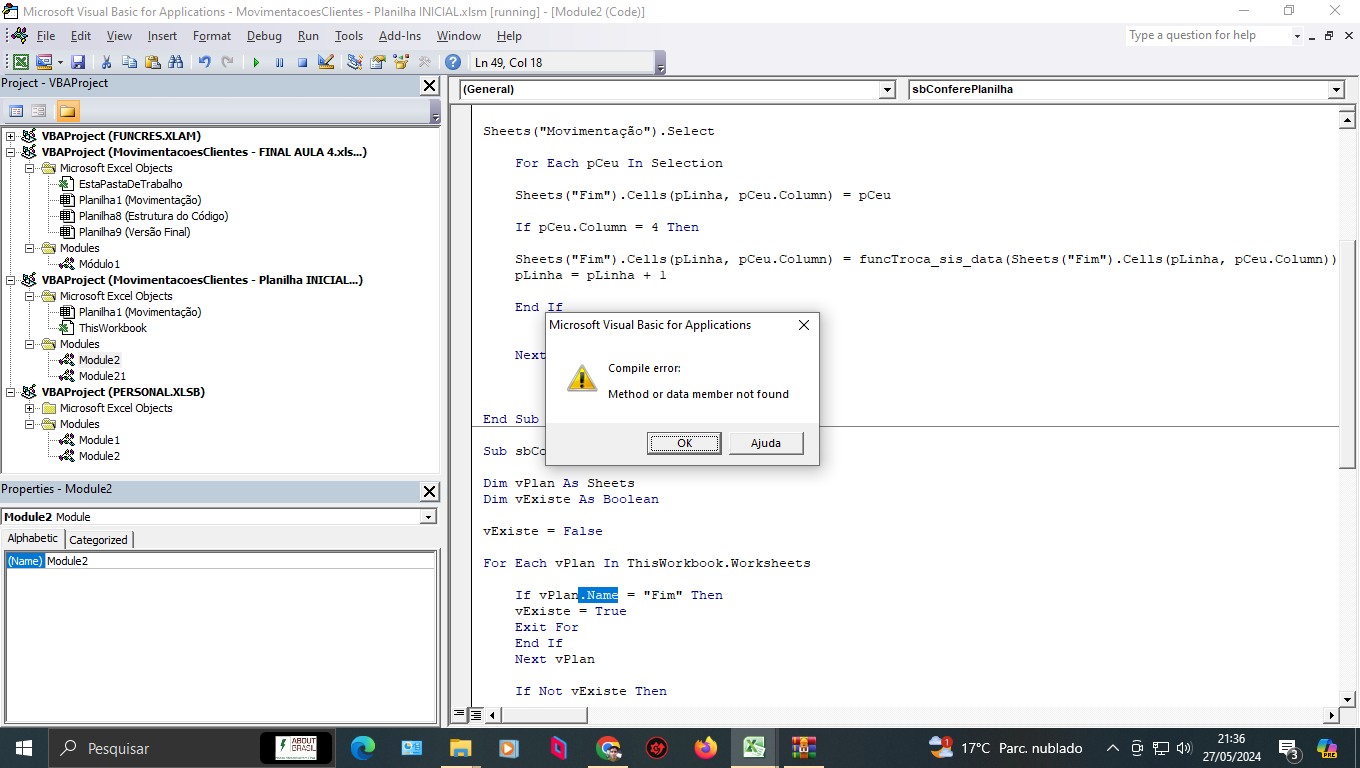Open Visual Basic Help question mark icon
Screen dimensions: 1360x768
coord(453,62)
